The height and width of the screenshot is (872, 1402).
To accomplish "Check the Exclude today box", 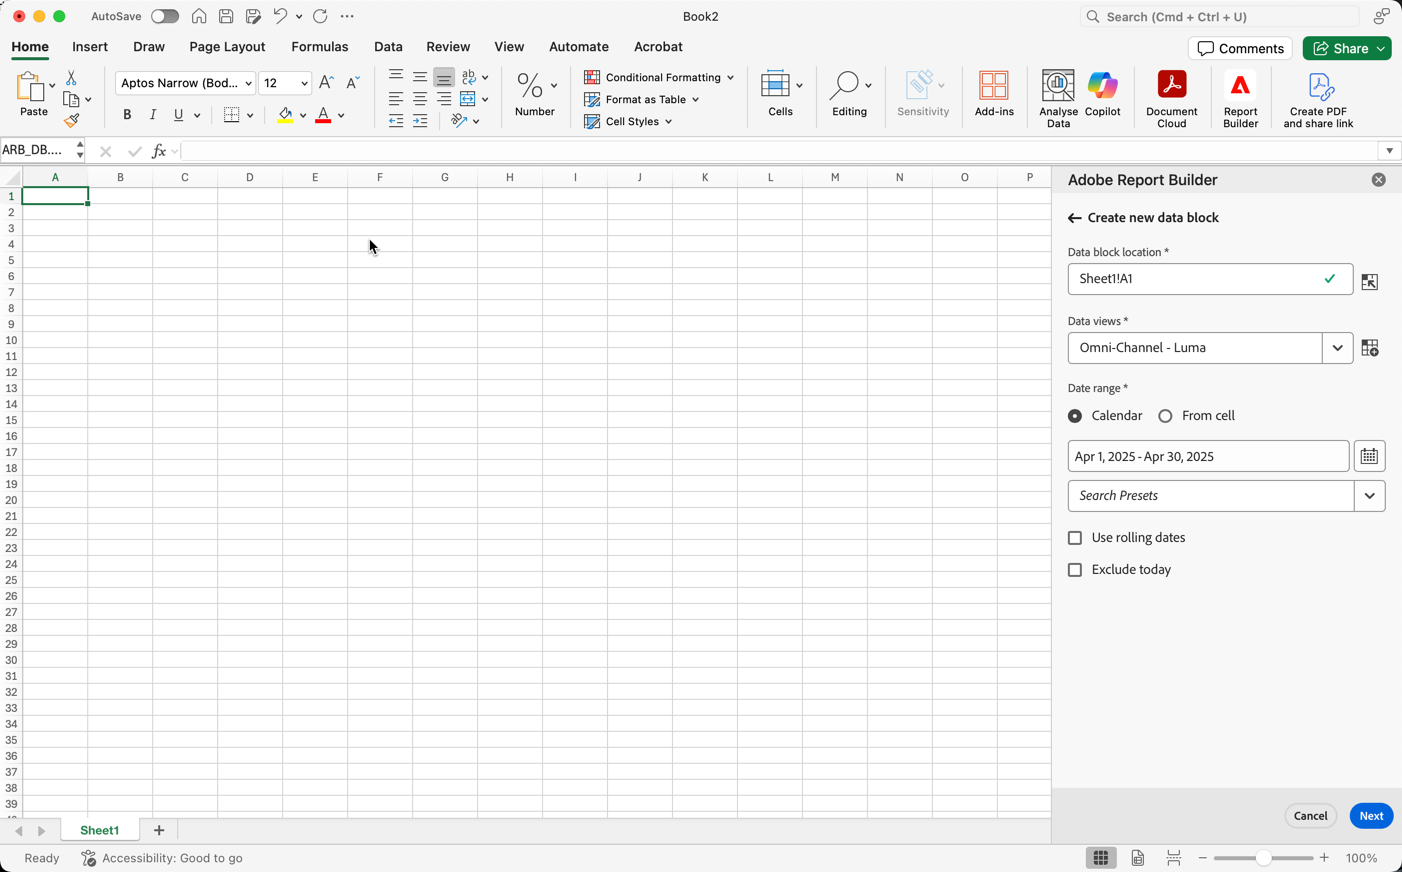I will click(x=1075, y=570).
